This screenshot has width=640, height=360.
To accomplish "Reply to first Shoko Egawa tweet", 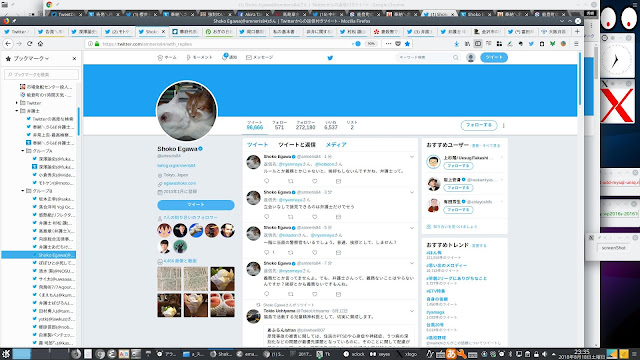I will click(267, 181).
